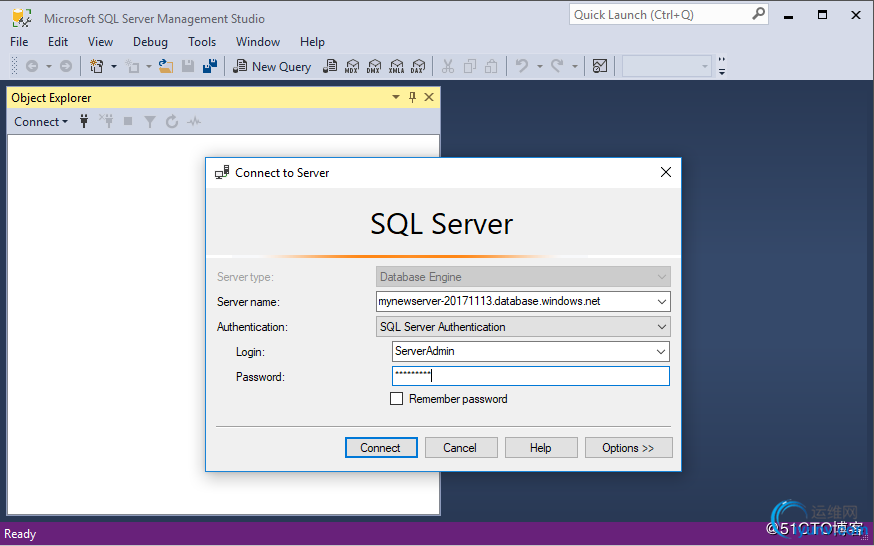Click the XMLA query icon
The width and height of the screenshot is (874, 546).
(x=396, y=66)
